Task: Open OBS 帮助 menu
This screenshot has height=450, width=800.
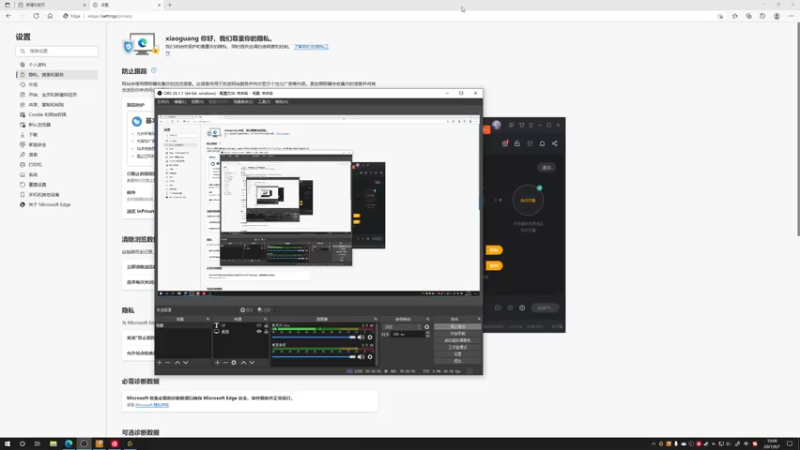Action: coord(282,102)
